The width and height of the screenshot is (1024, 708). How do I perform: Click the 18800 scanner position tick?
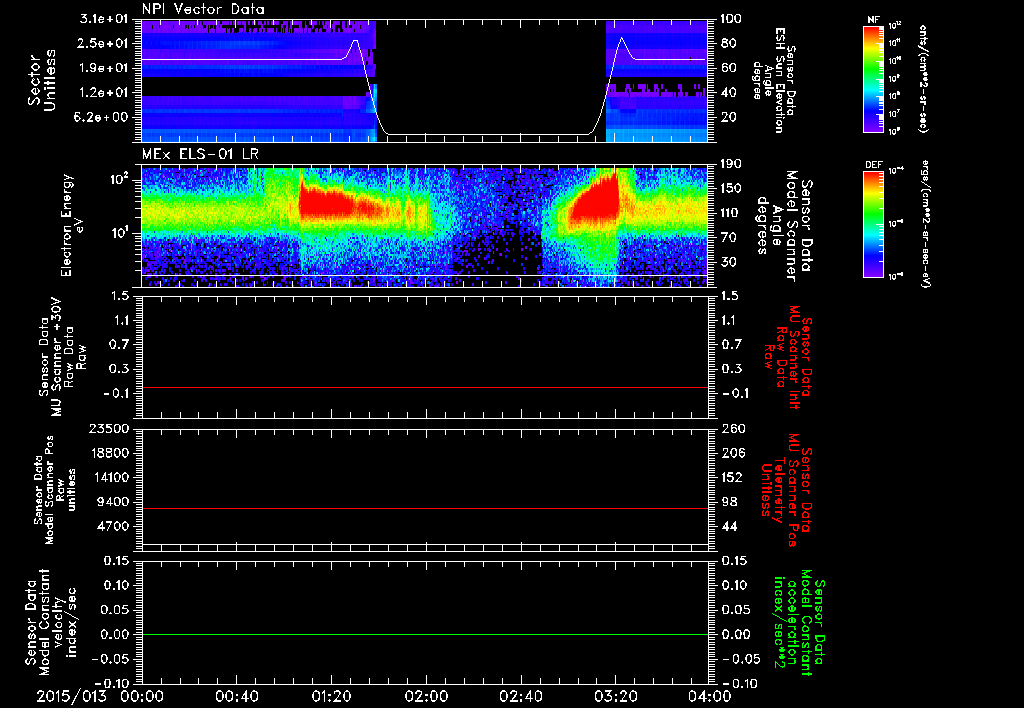pyautogui.click(x=111, y=453)
